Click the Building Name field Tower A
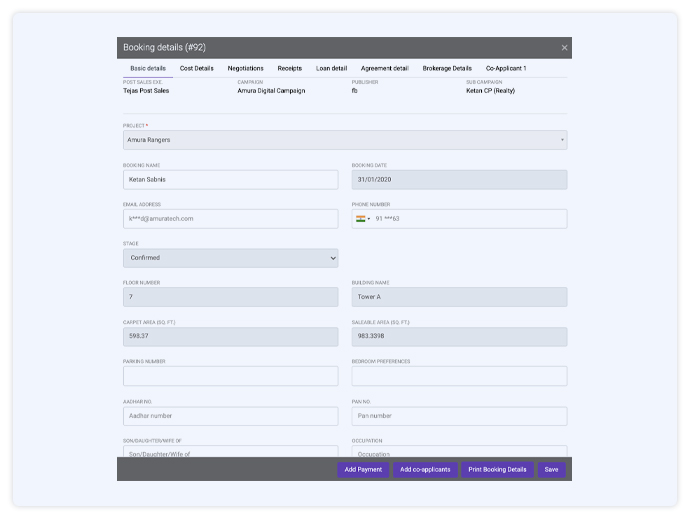The width and height of the screenshot is (689, 517). click(x=459, y=297)
